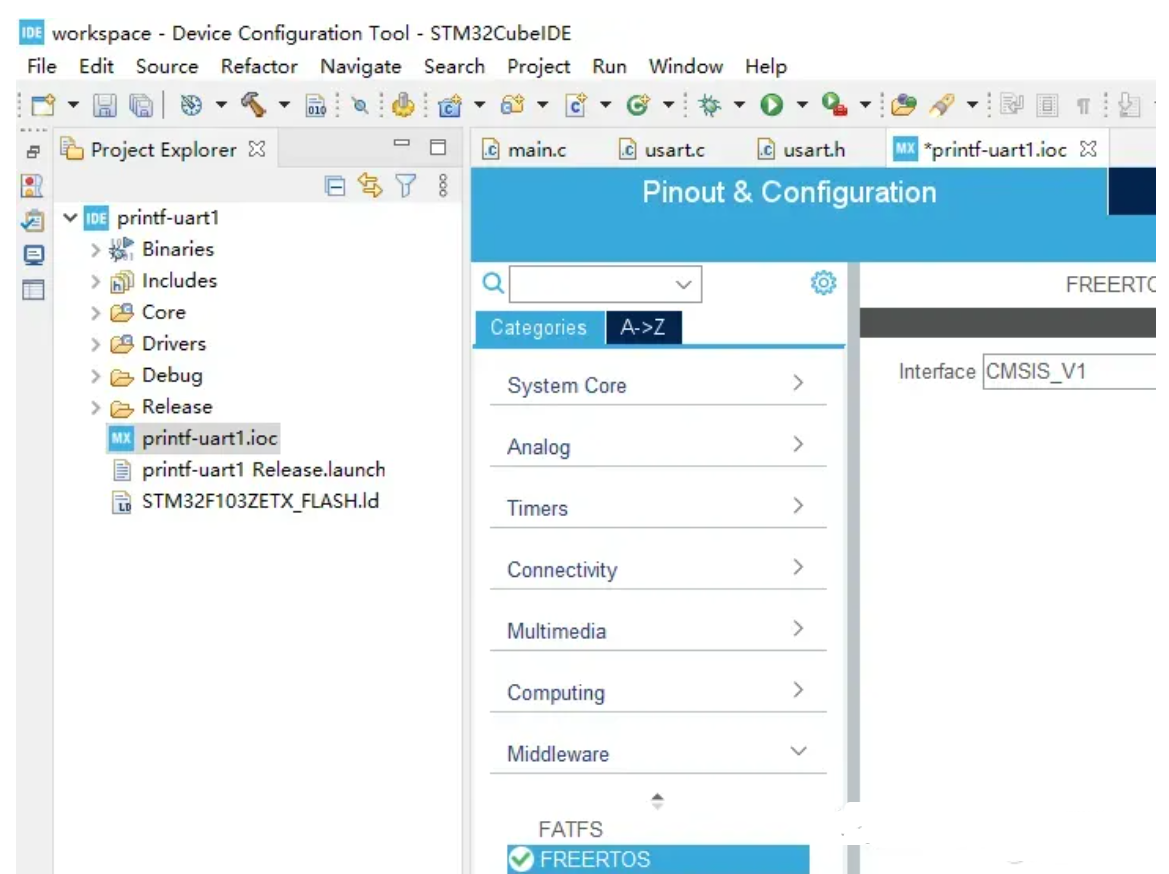Click the settings gear in Categories panel
Viewport: 1169px width, 874px height.
(823, 283)
